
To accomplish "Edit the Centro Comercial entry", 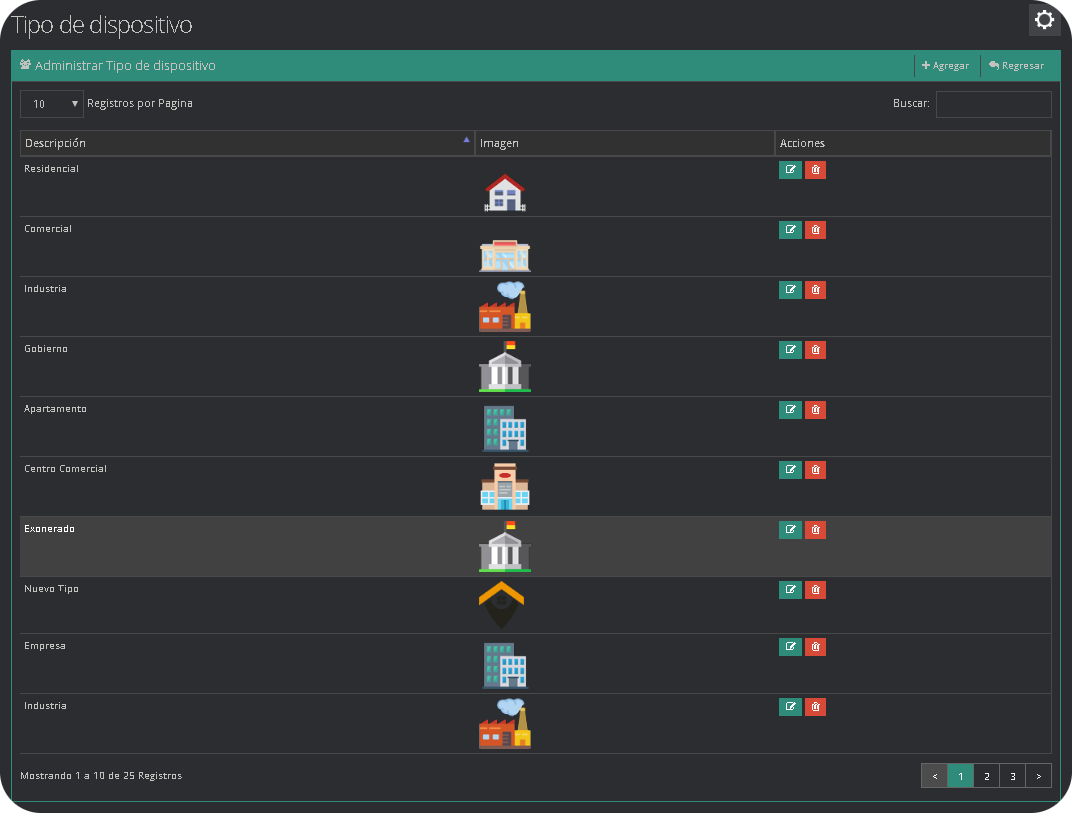I will click(790, 470).
